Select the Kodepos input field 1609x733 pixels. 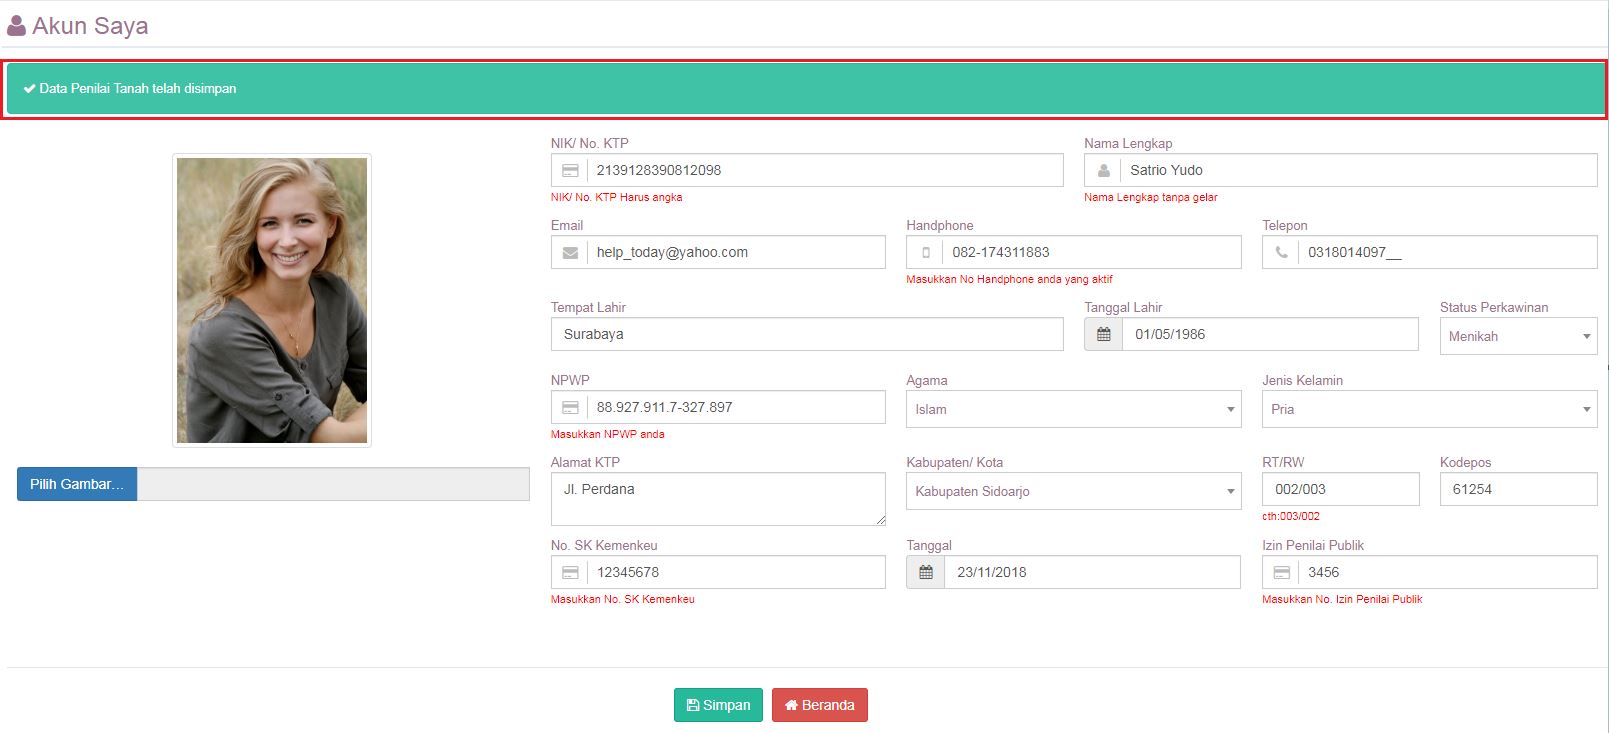point(1517,490)
